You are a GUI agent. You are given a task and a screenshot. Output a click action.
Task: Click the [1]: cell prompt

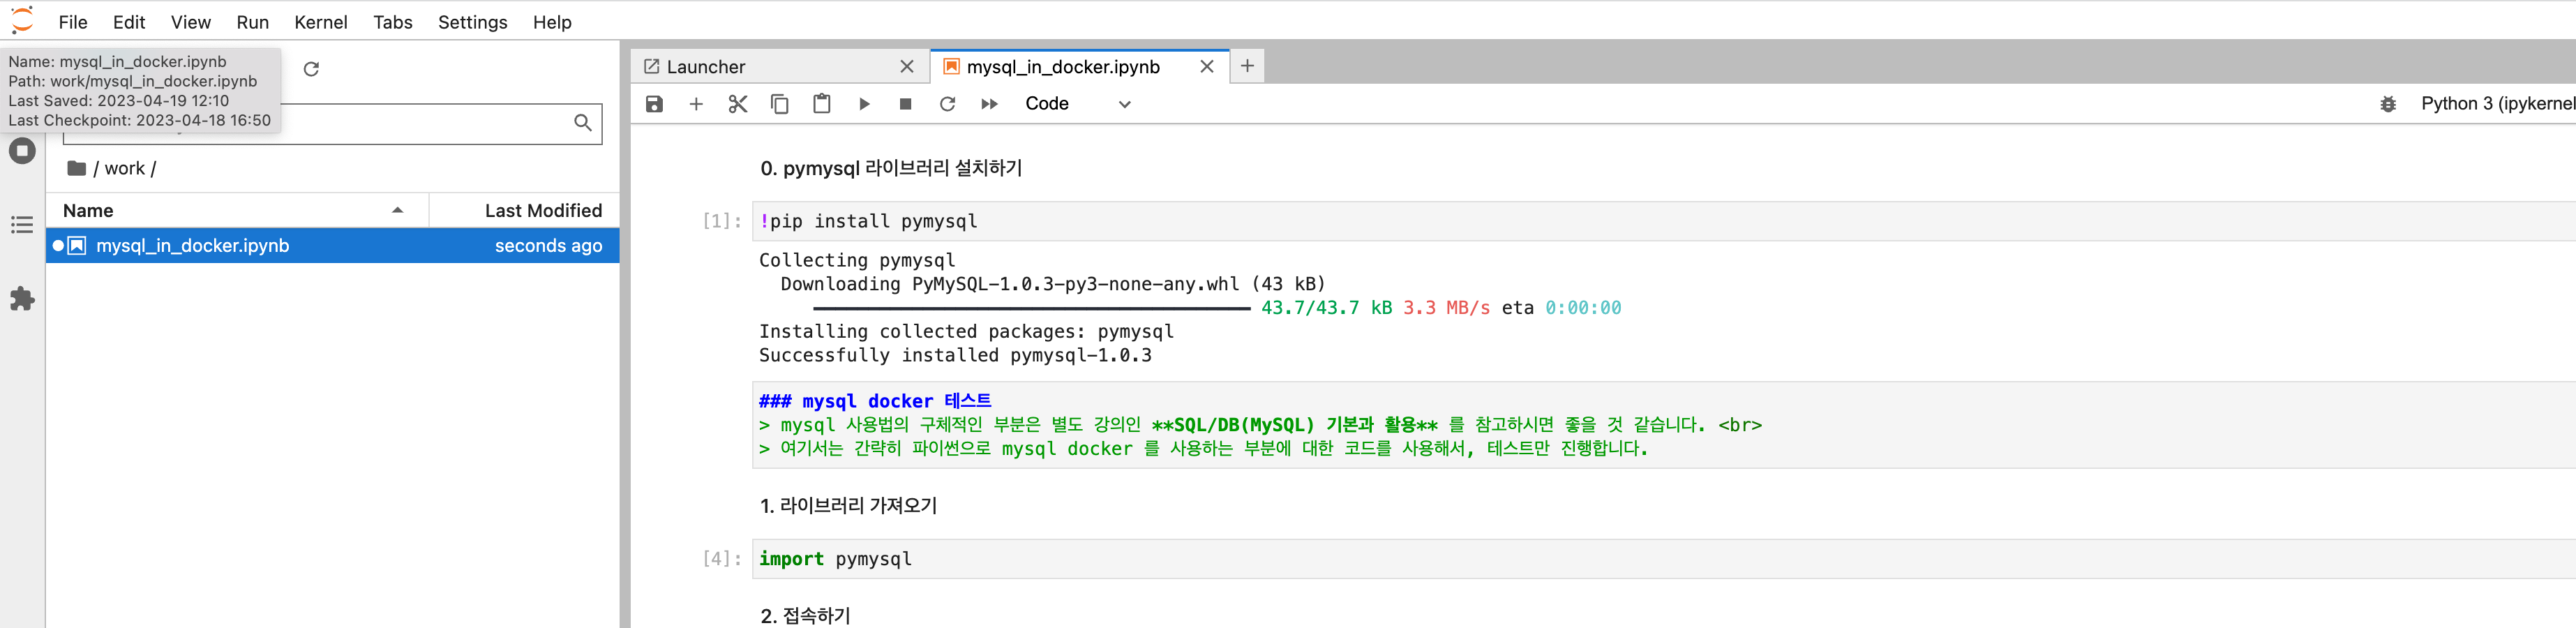click(x=722, y=221)
